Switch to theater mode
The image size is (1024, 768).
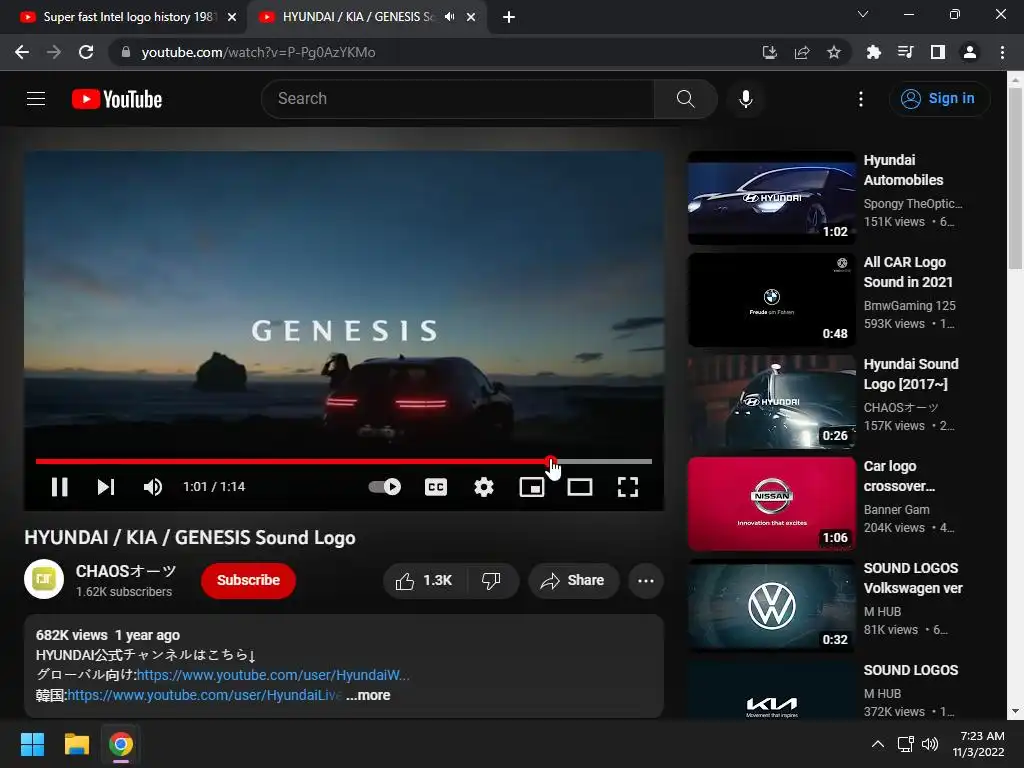click(580, 487)
